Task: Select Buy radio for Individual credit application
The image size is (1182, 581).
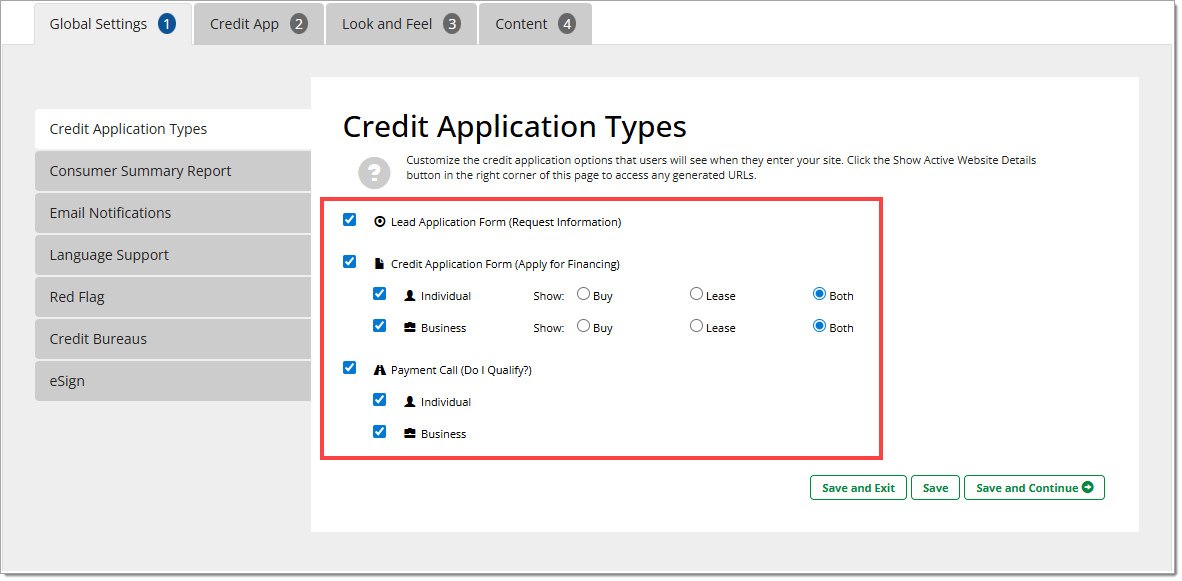Action: click(583, 295)
